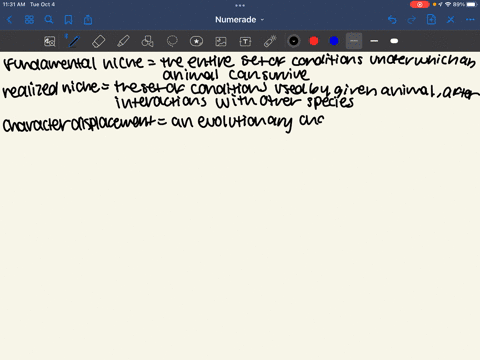Select the Eraser tool
Screen dimensions: 480x360
pos(98,41)
